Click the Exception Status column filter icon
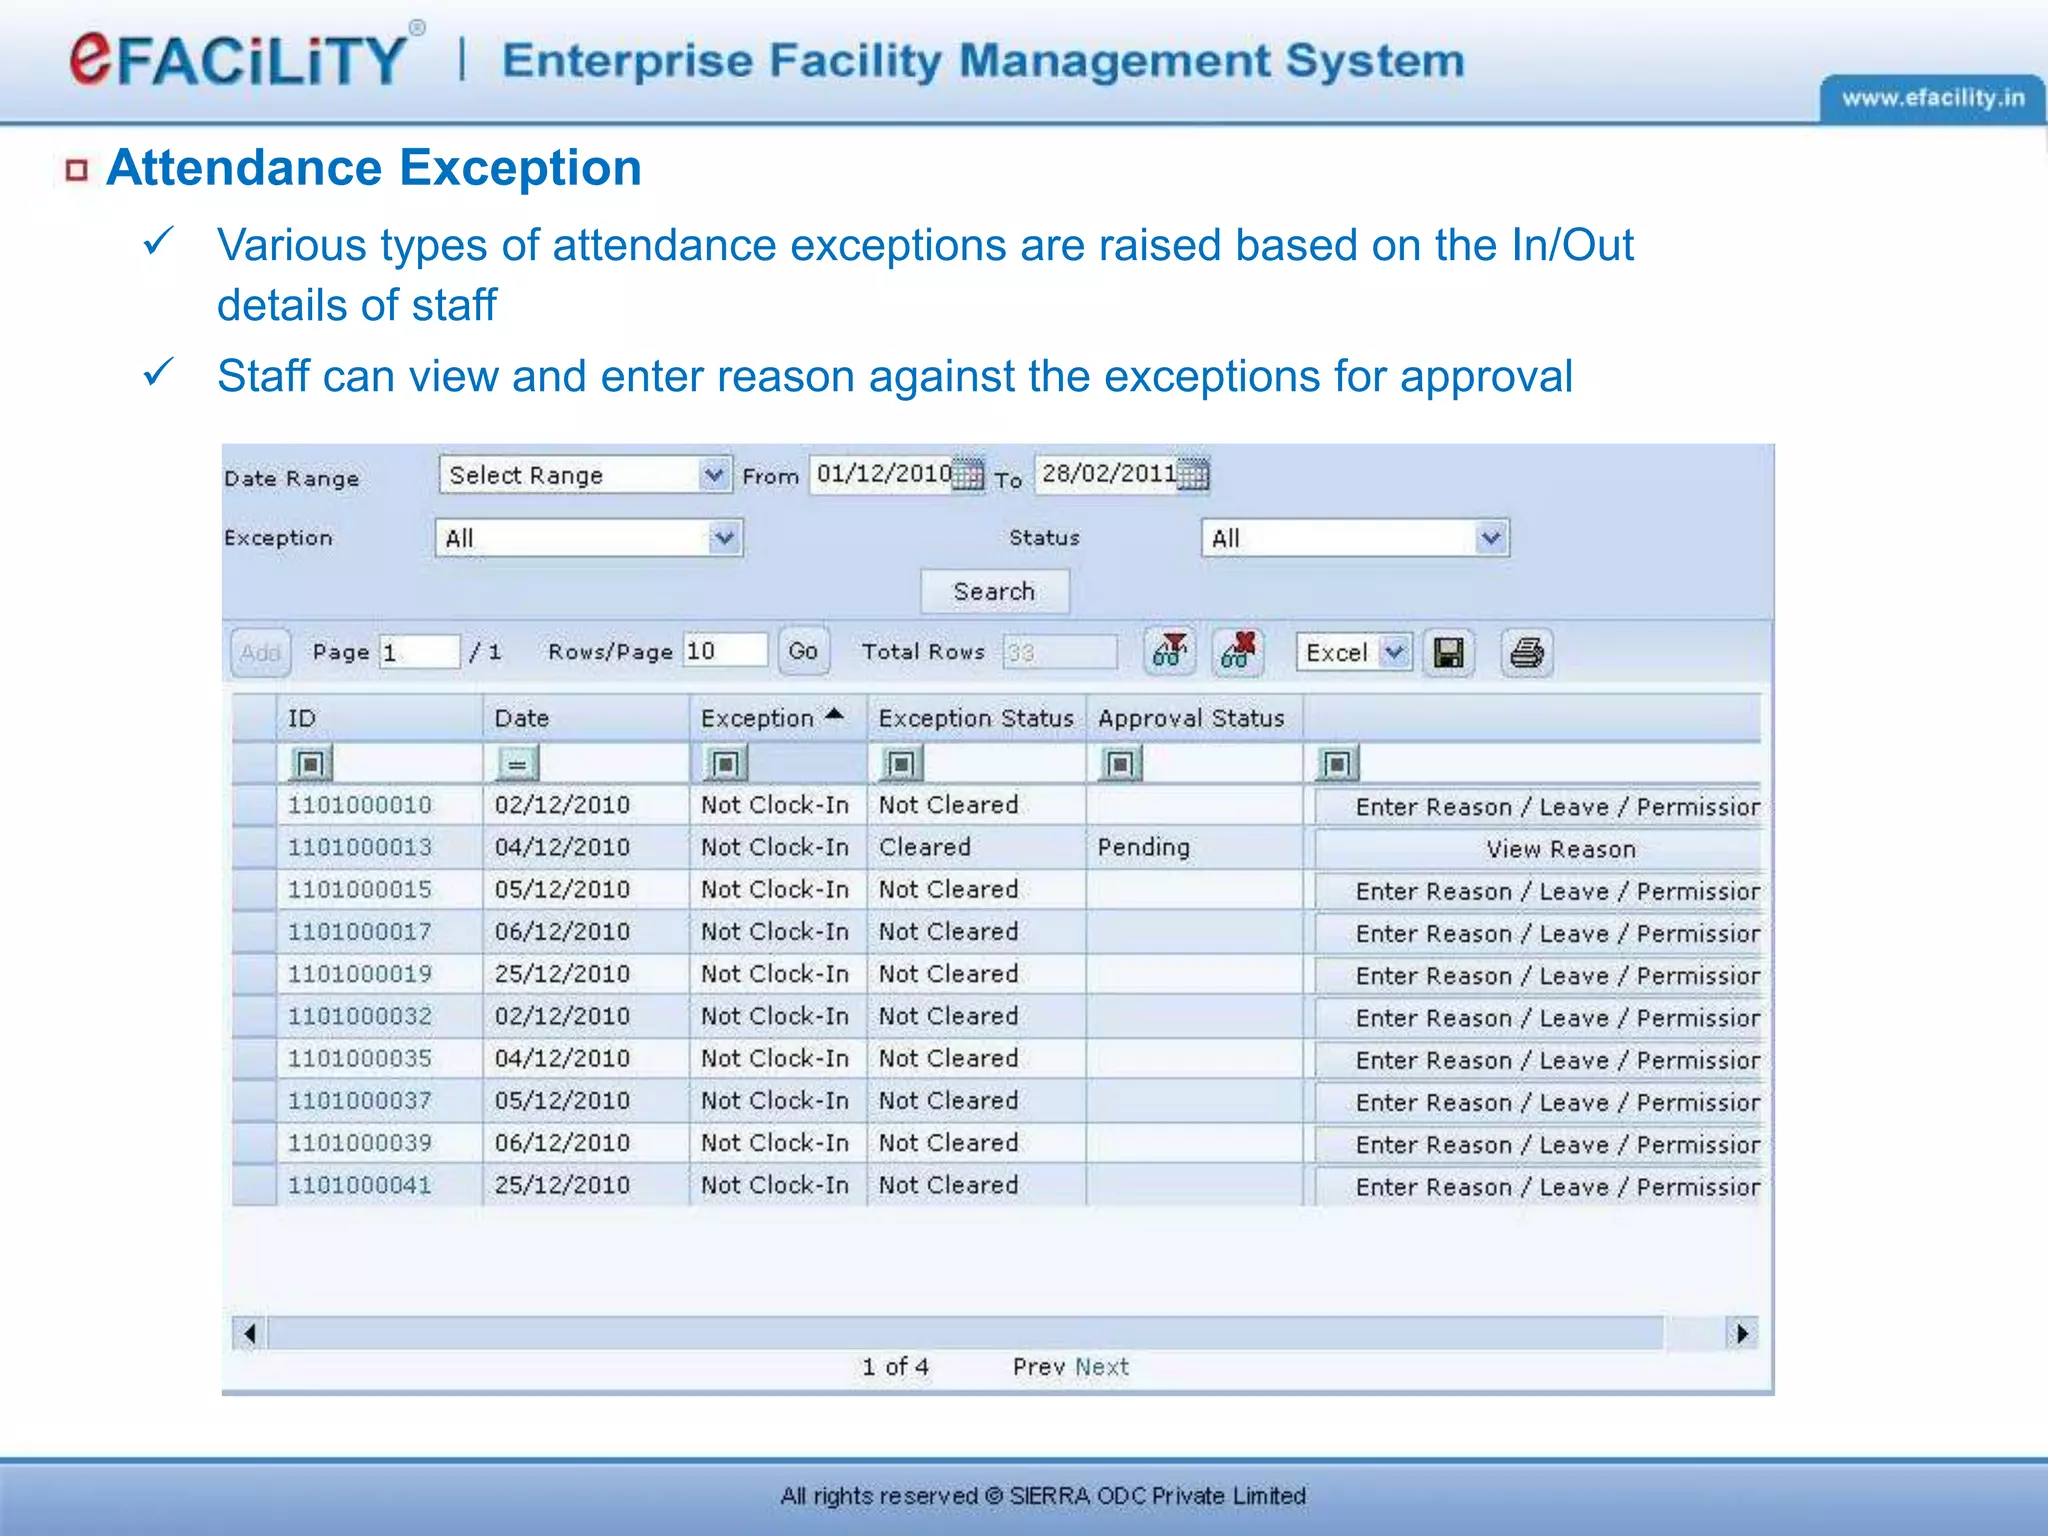 click(x=901, y=765)
